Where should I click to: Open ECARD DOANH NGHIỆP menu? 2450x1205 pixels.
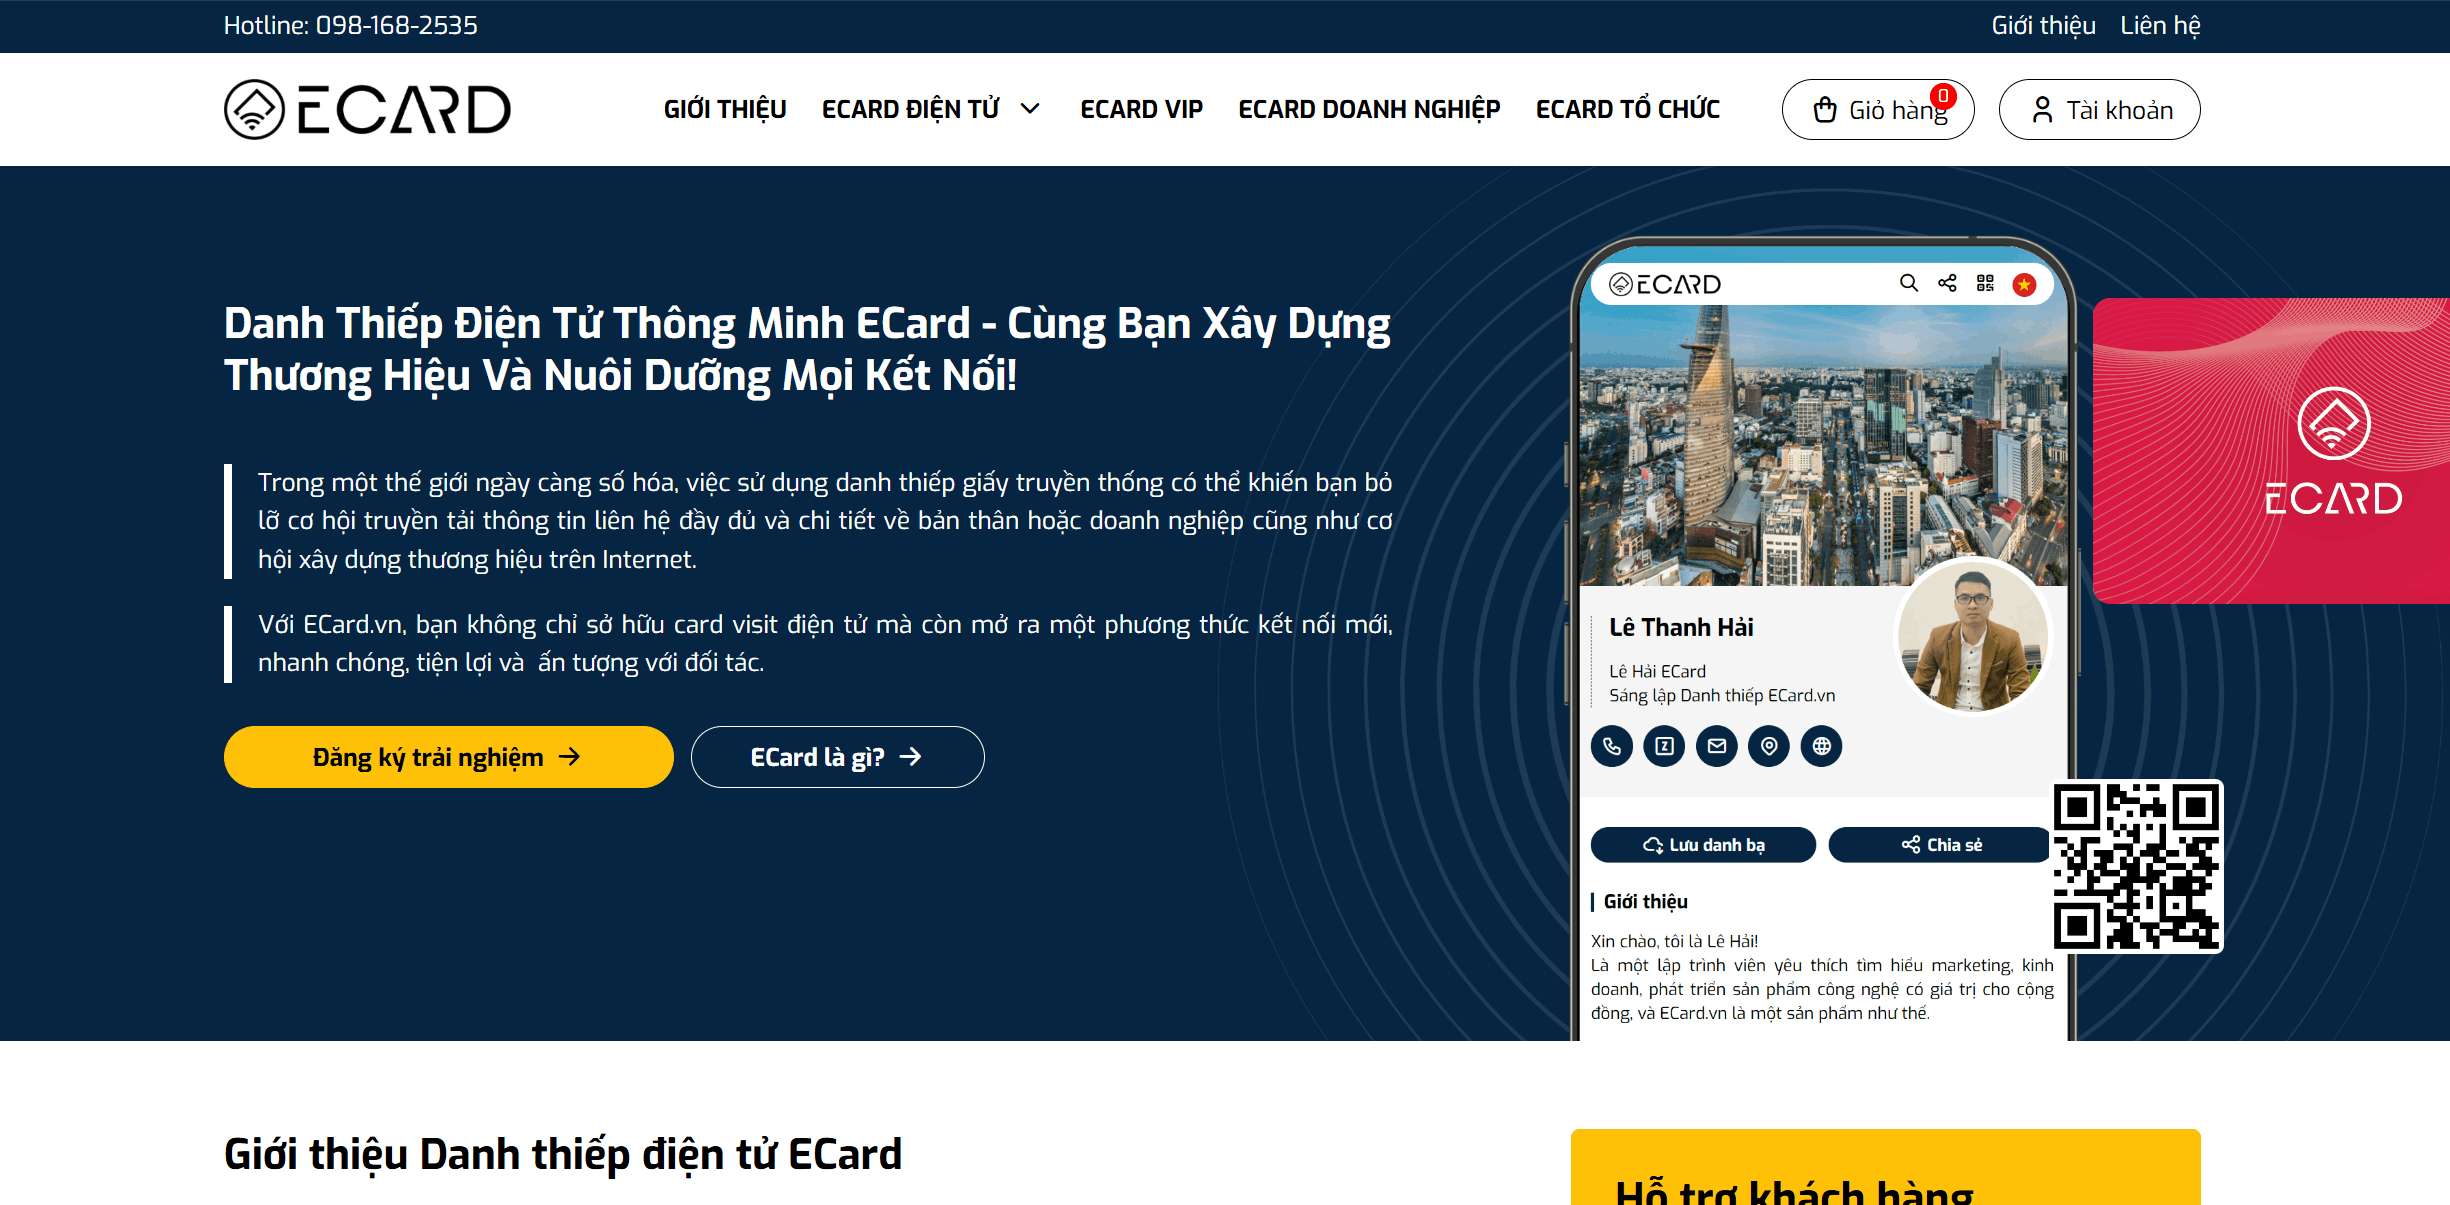coord(1369,109)
